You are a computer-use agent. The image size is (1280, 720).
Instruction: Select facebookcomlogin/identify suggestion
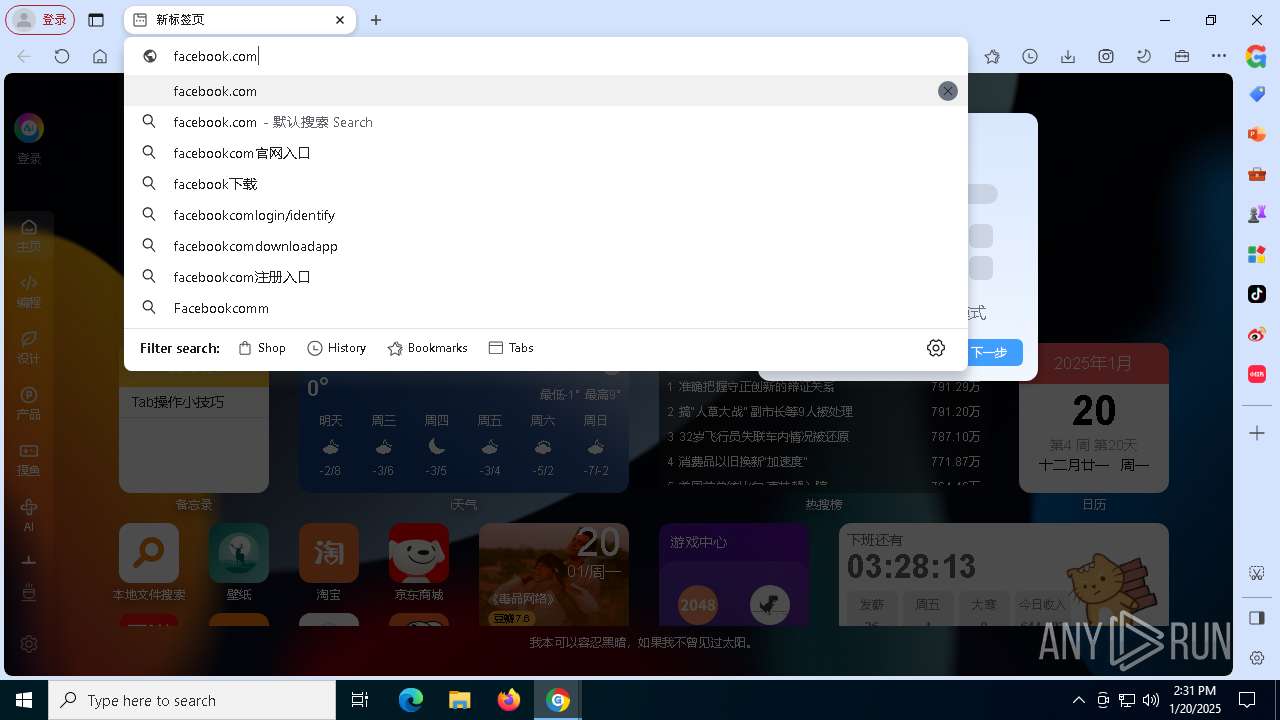[x=546, y=215]
